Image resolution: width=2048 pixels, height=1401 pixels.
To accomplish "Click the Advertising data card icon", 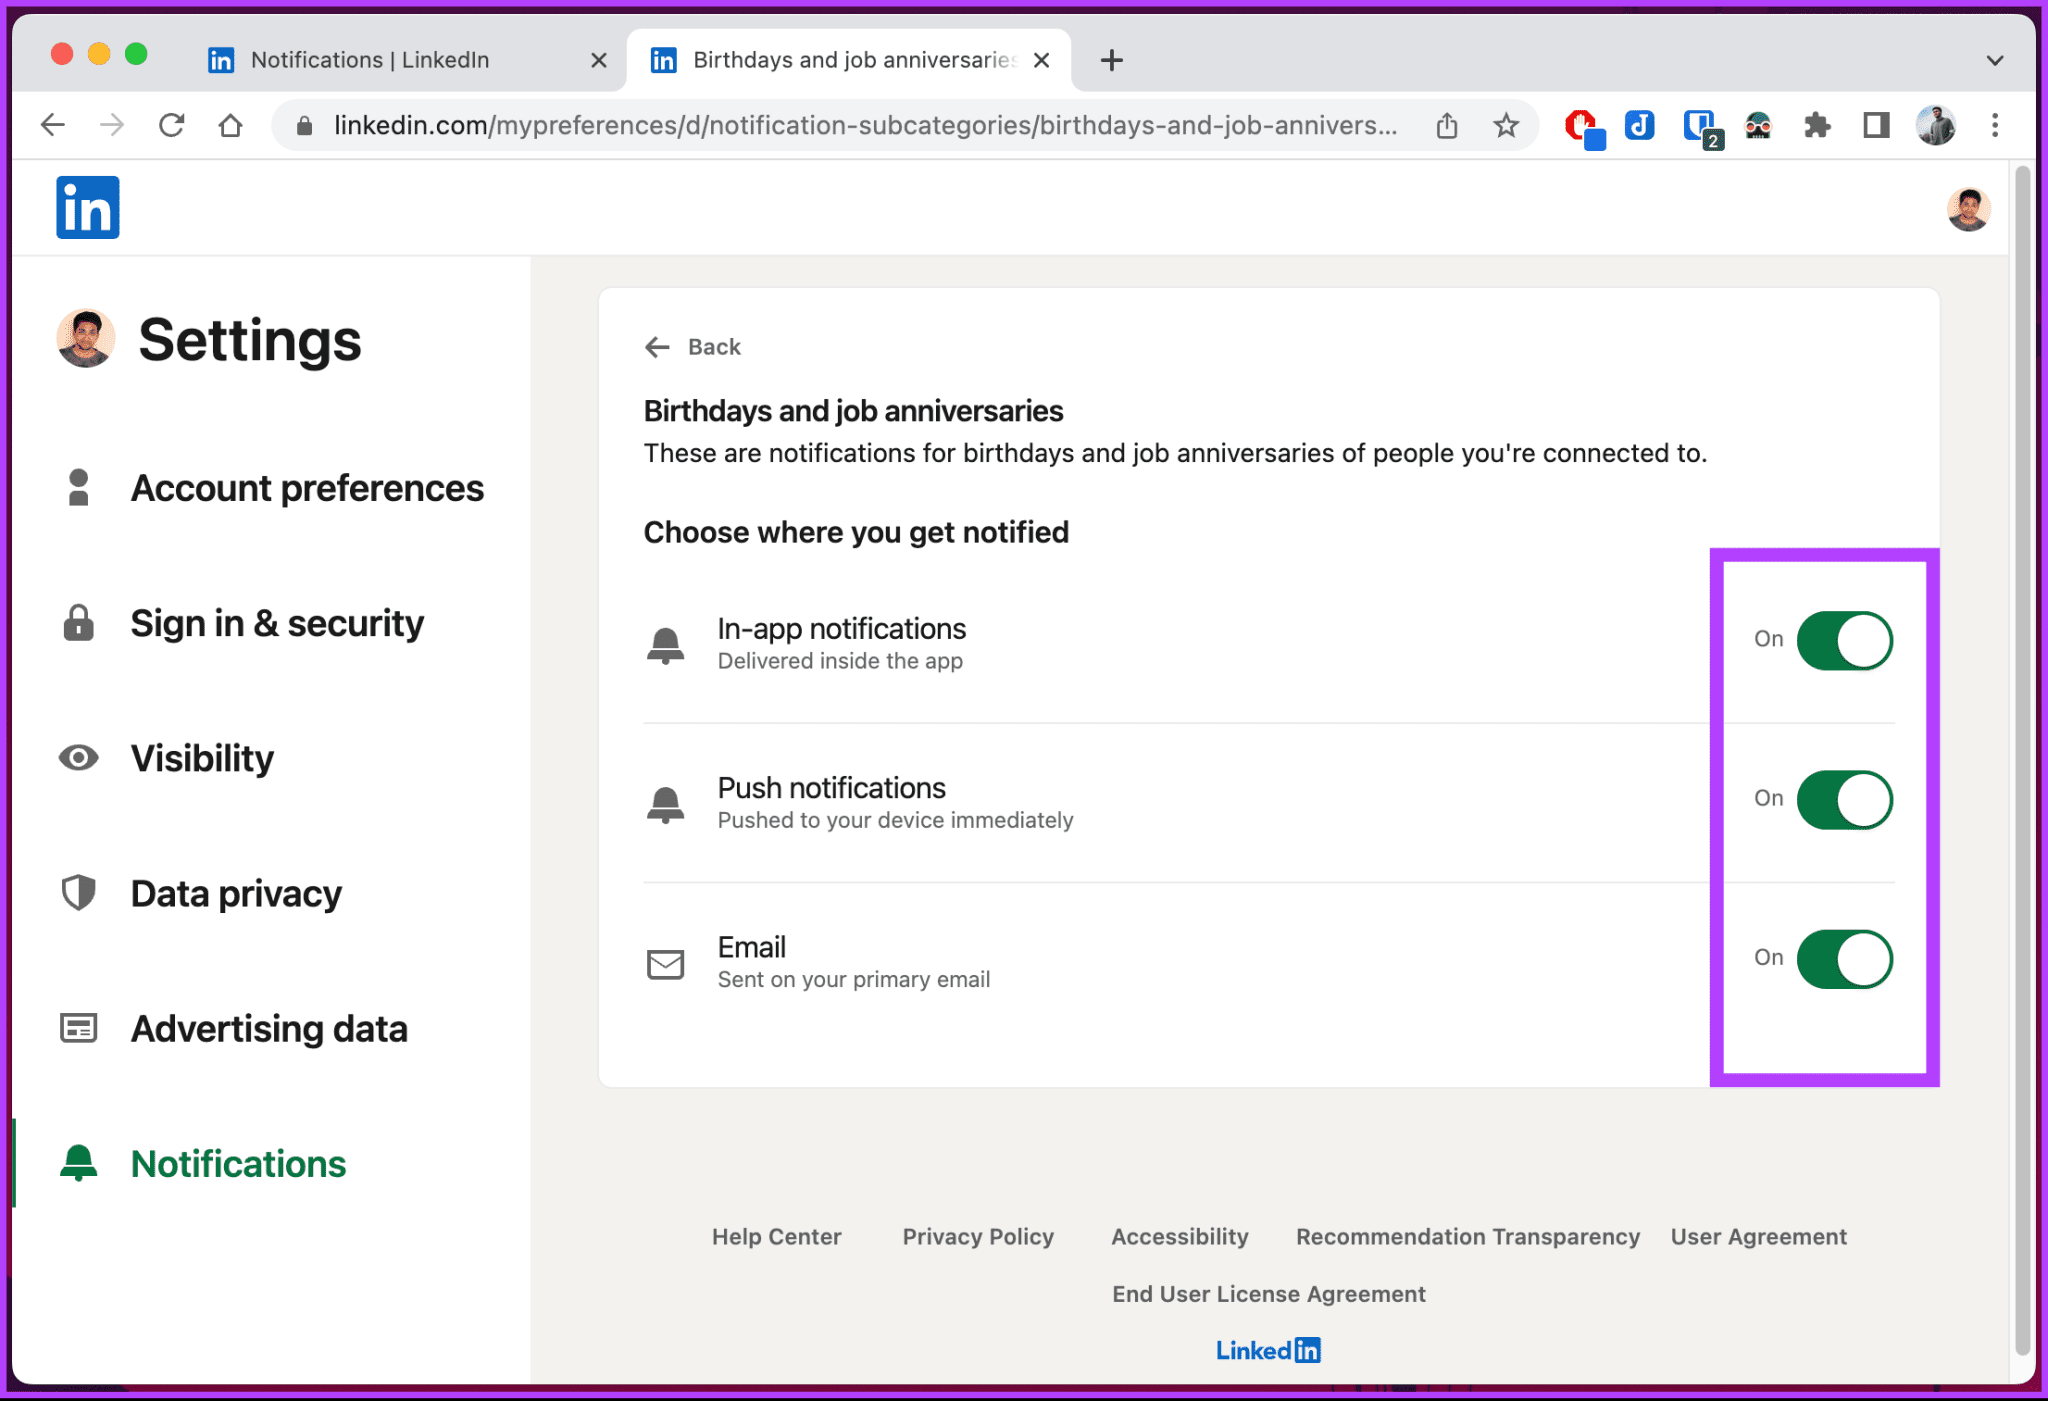I will click(78, 1027).
